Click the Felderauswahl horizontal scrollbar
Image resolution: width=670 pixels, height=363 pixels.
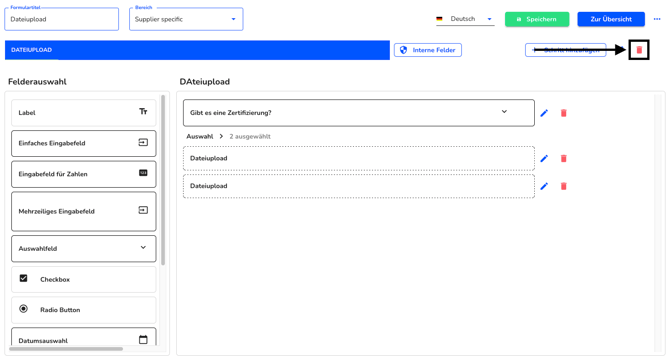pos(66,349)
